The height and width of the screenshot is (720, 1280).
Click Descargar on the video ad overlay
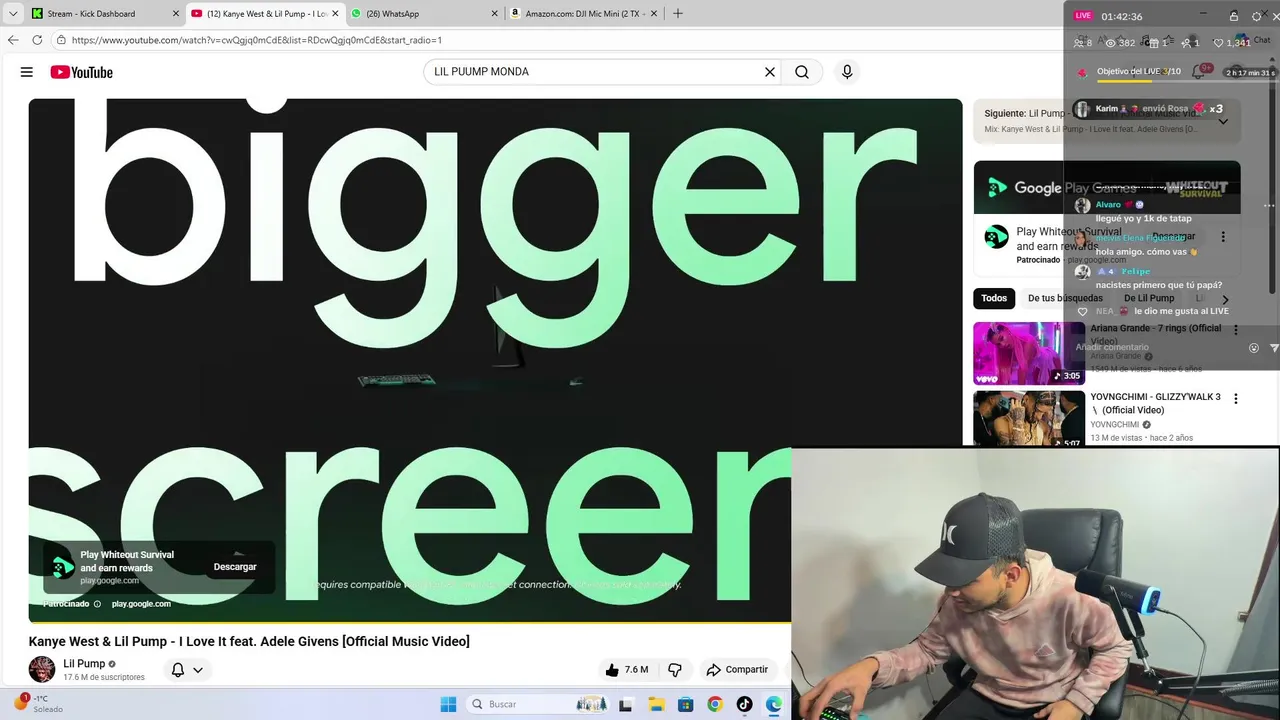235,567
